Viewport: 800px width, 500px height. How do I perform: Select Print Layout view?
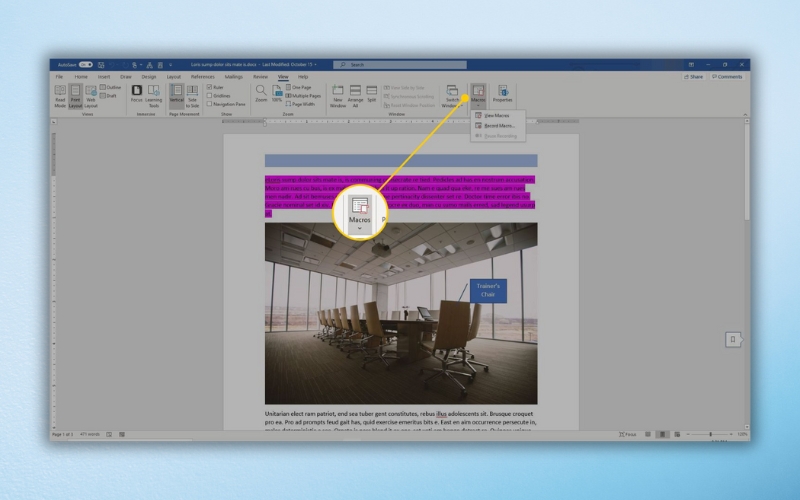point(75,96)
